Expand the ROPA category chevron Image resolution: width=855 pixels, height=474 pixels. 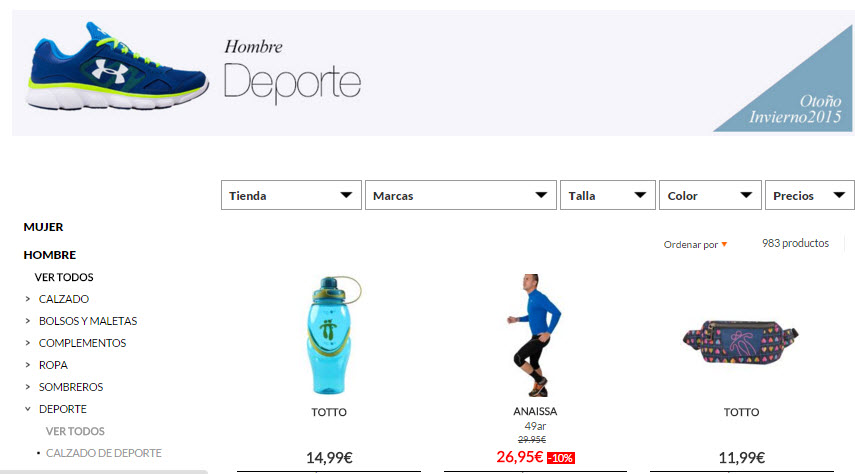click(x=28, y=365)
